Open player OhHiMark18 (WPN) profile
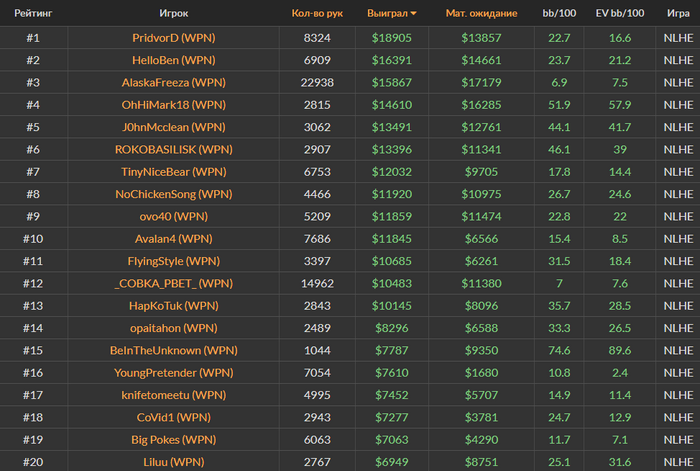 [x=174, y=105]
